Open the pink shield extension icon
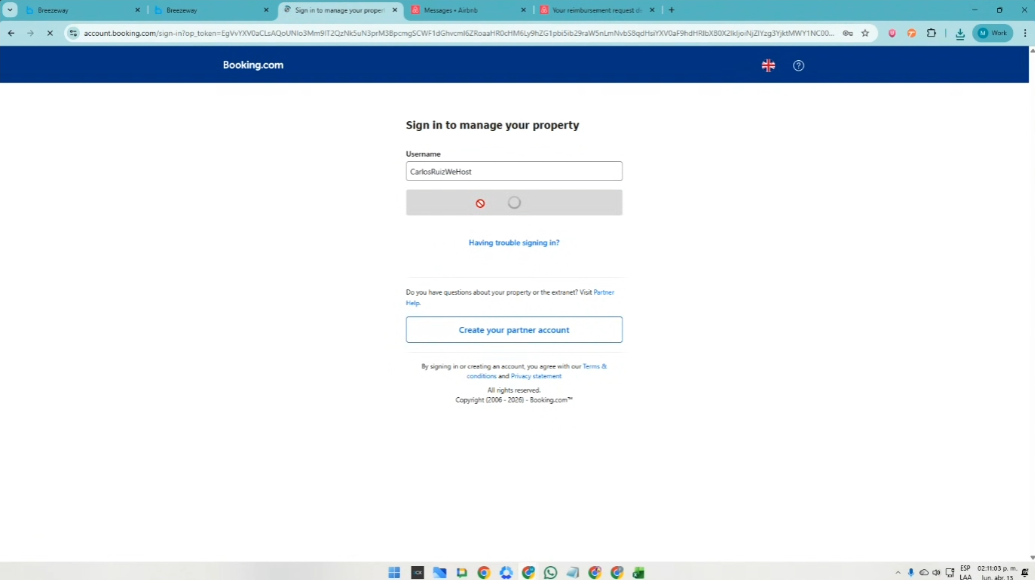The height and width of the screenshot is (580, 1035). pyautogui.click(x=892, y=33)
